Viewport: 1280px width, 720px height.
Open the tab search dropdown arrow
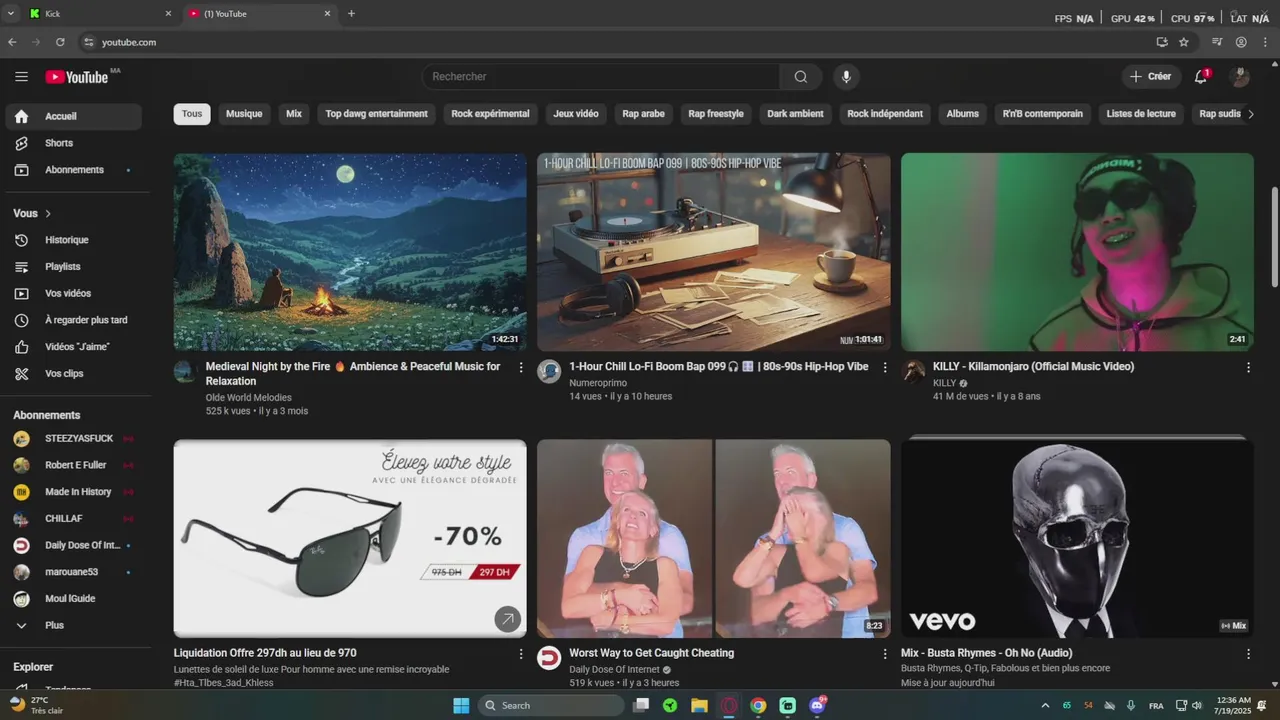[x=11, y=14]
